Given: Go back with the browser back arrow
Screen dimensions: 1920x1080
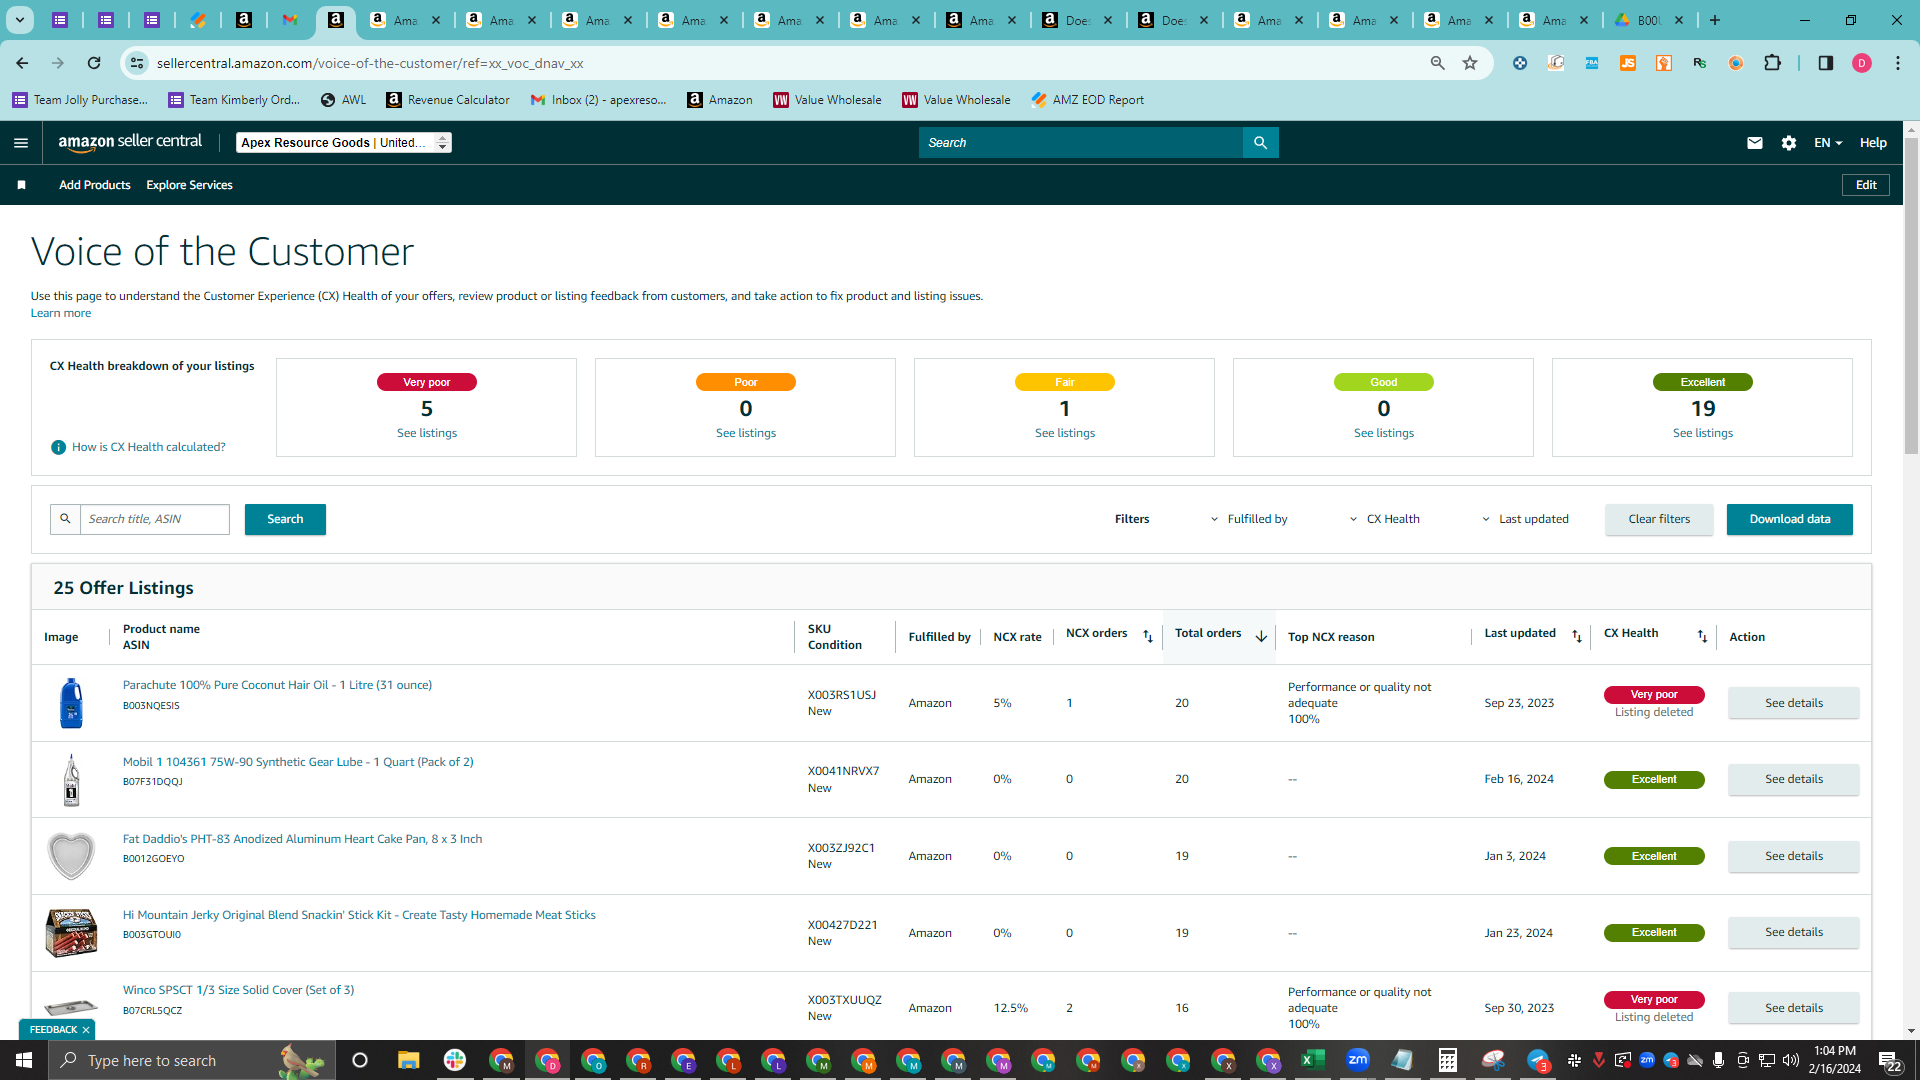Looking at the screenshot, I should tap(22, 63).
